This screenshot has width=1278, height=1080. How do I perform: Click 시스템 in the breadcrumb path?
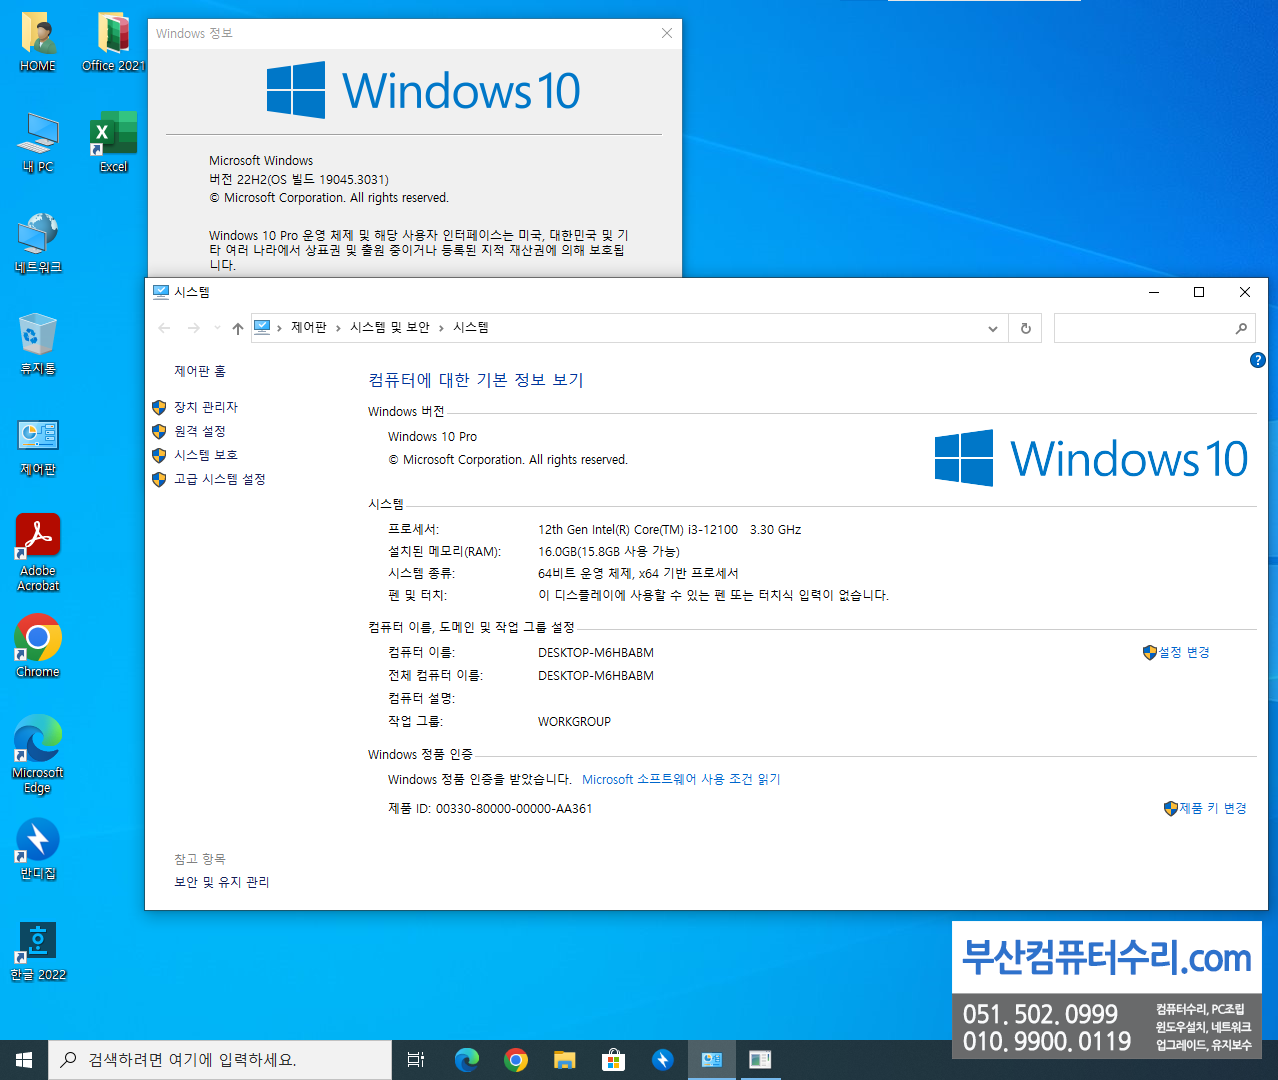pyautogui.click(x=471, y=328)
